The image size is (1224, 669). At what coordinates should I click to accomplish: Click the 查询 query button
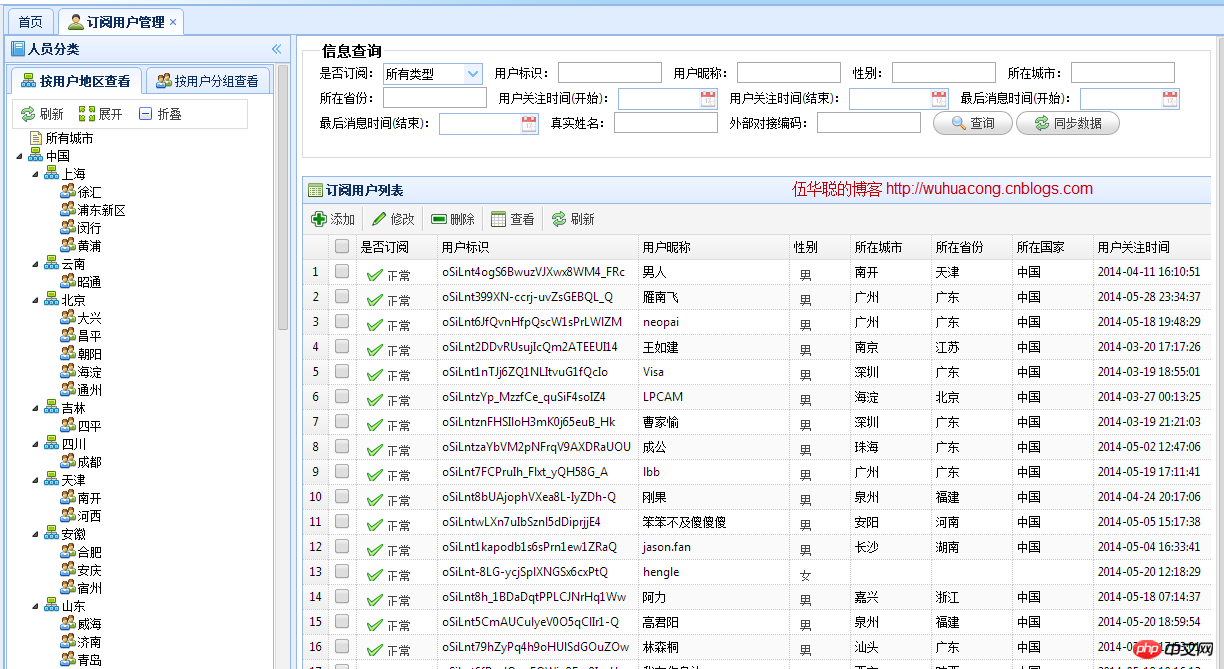coord(972,124)
